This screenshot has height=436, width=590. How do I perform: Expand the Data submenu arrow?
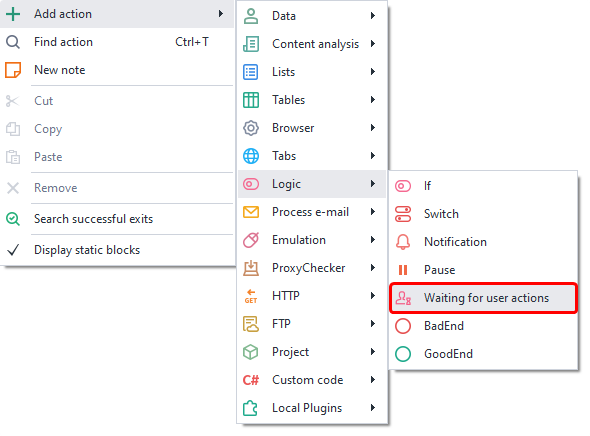(x=373, y=15)
